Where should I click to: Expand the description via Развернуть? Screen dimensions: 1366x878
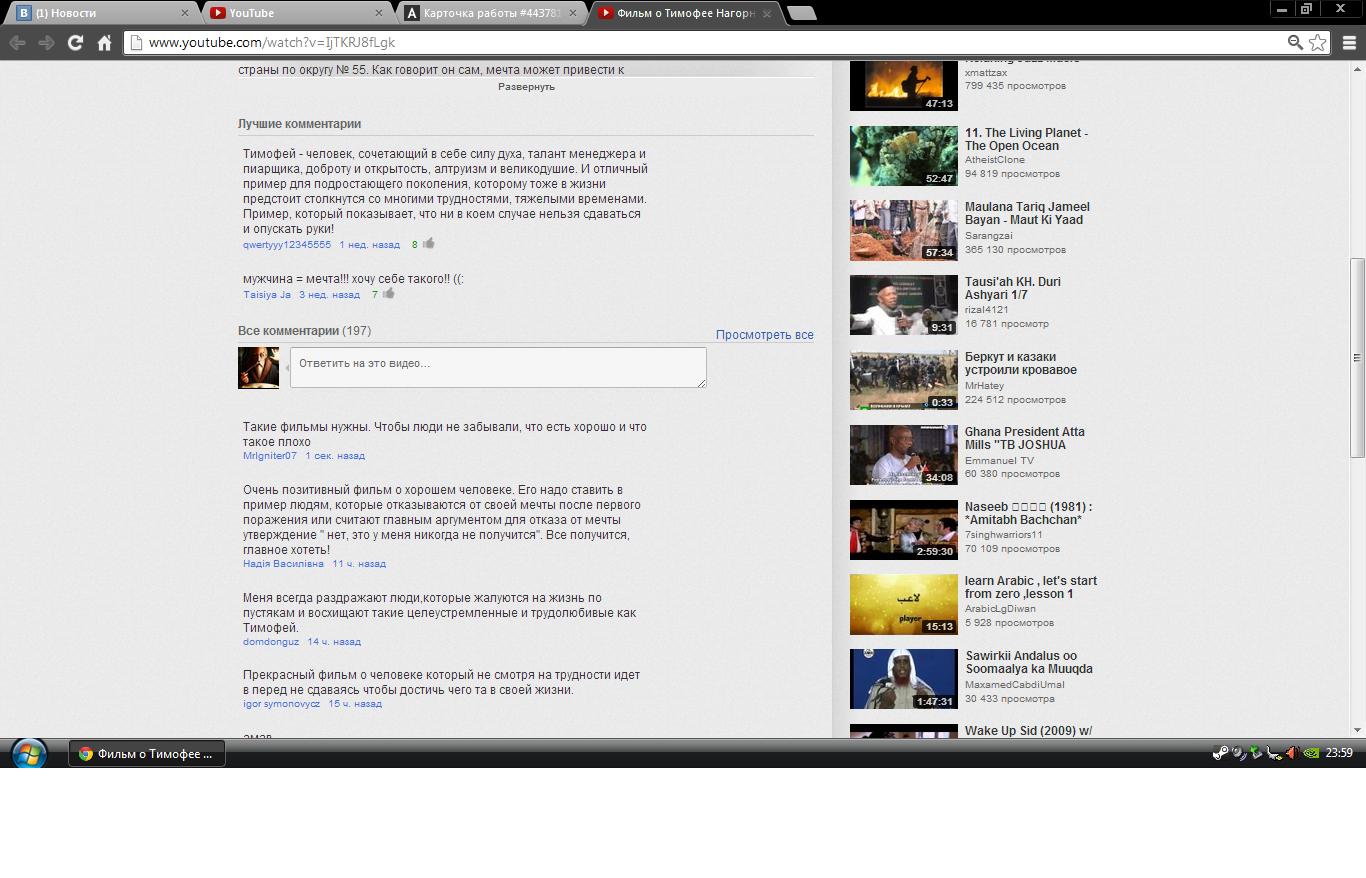click(526, 87)
